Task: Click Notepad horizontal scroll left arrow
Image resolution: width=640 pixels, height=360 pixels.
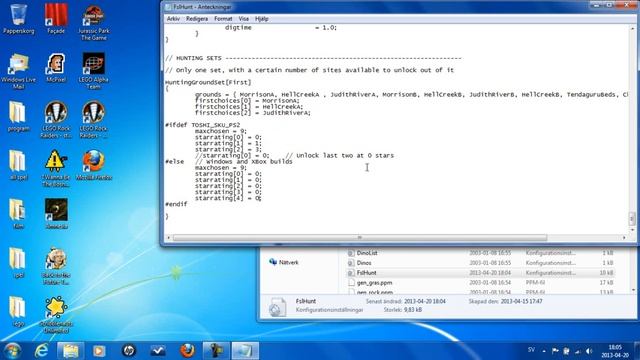Action: (169, 238)
